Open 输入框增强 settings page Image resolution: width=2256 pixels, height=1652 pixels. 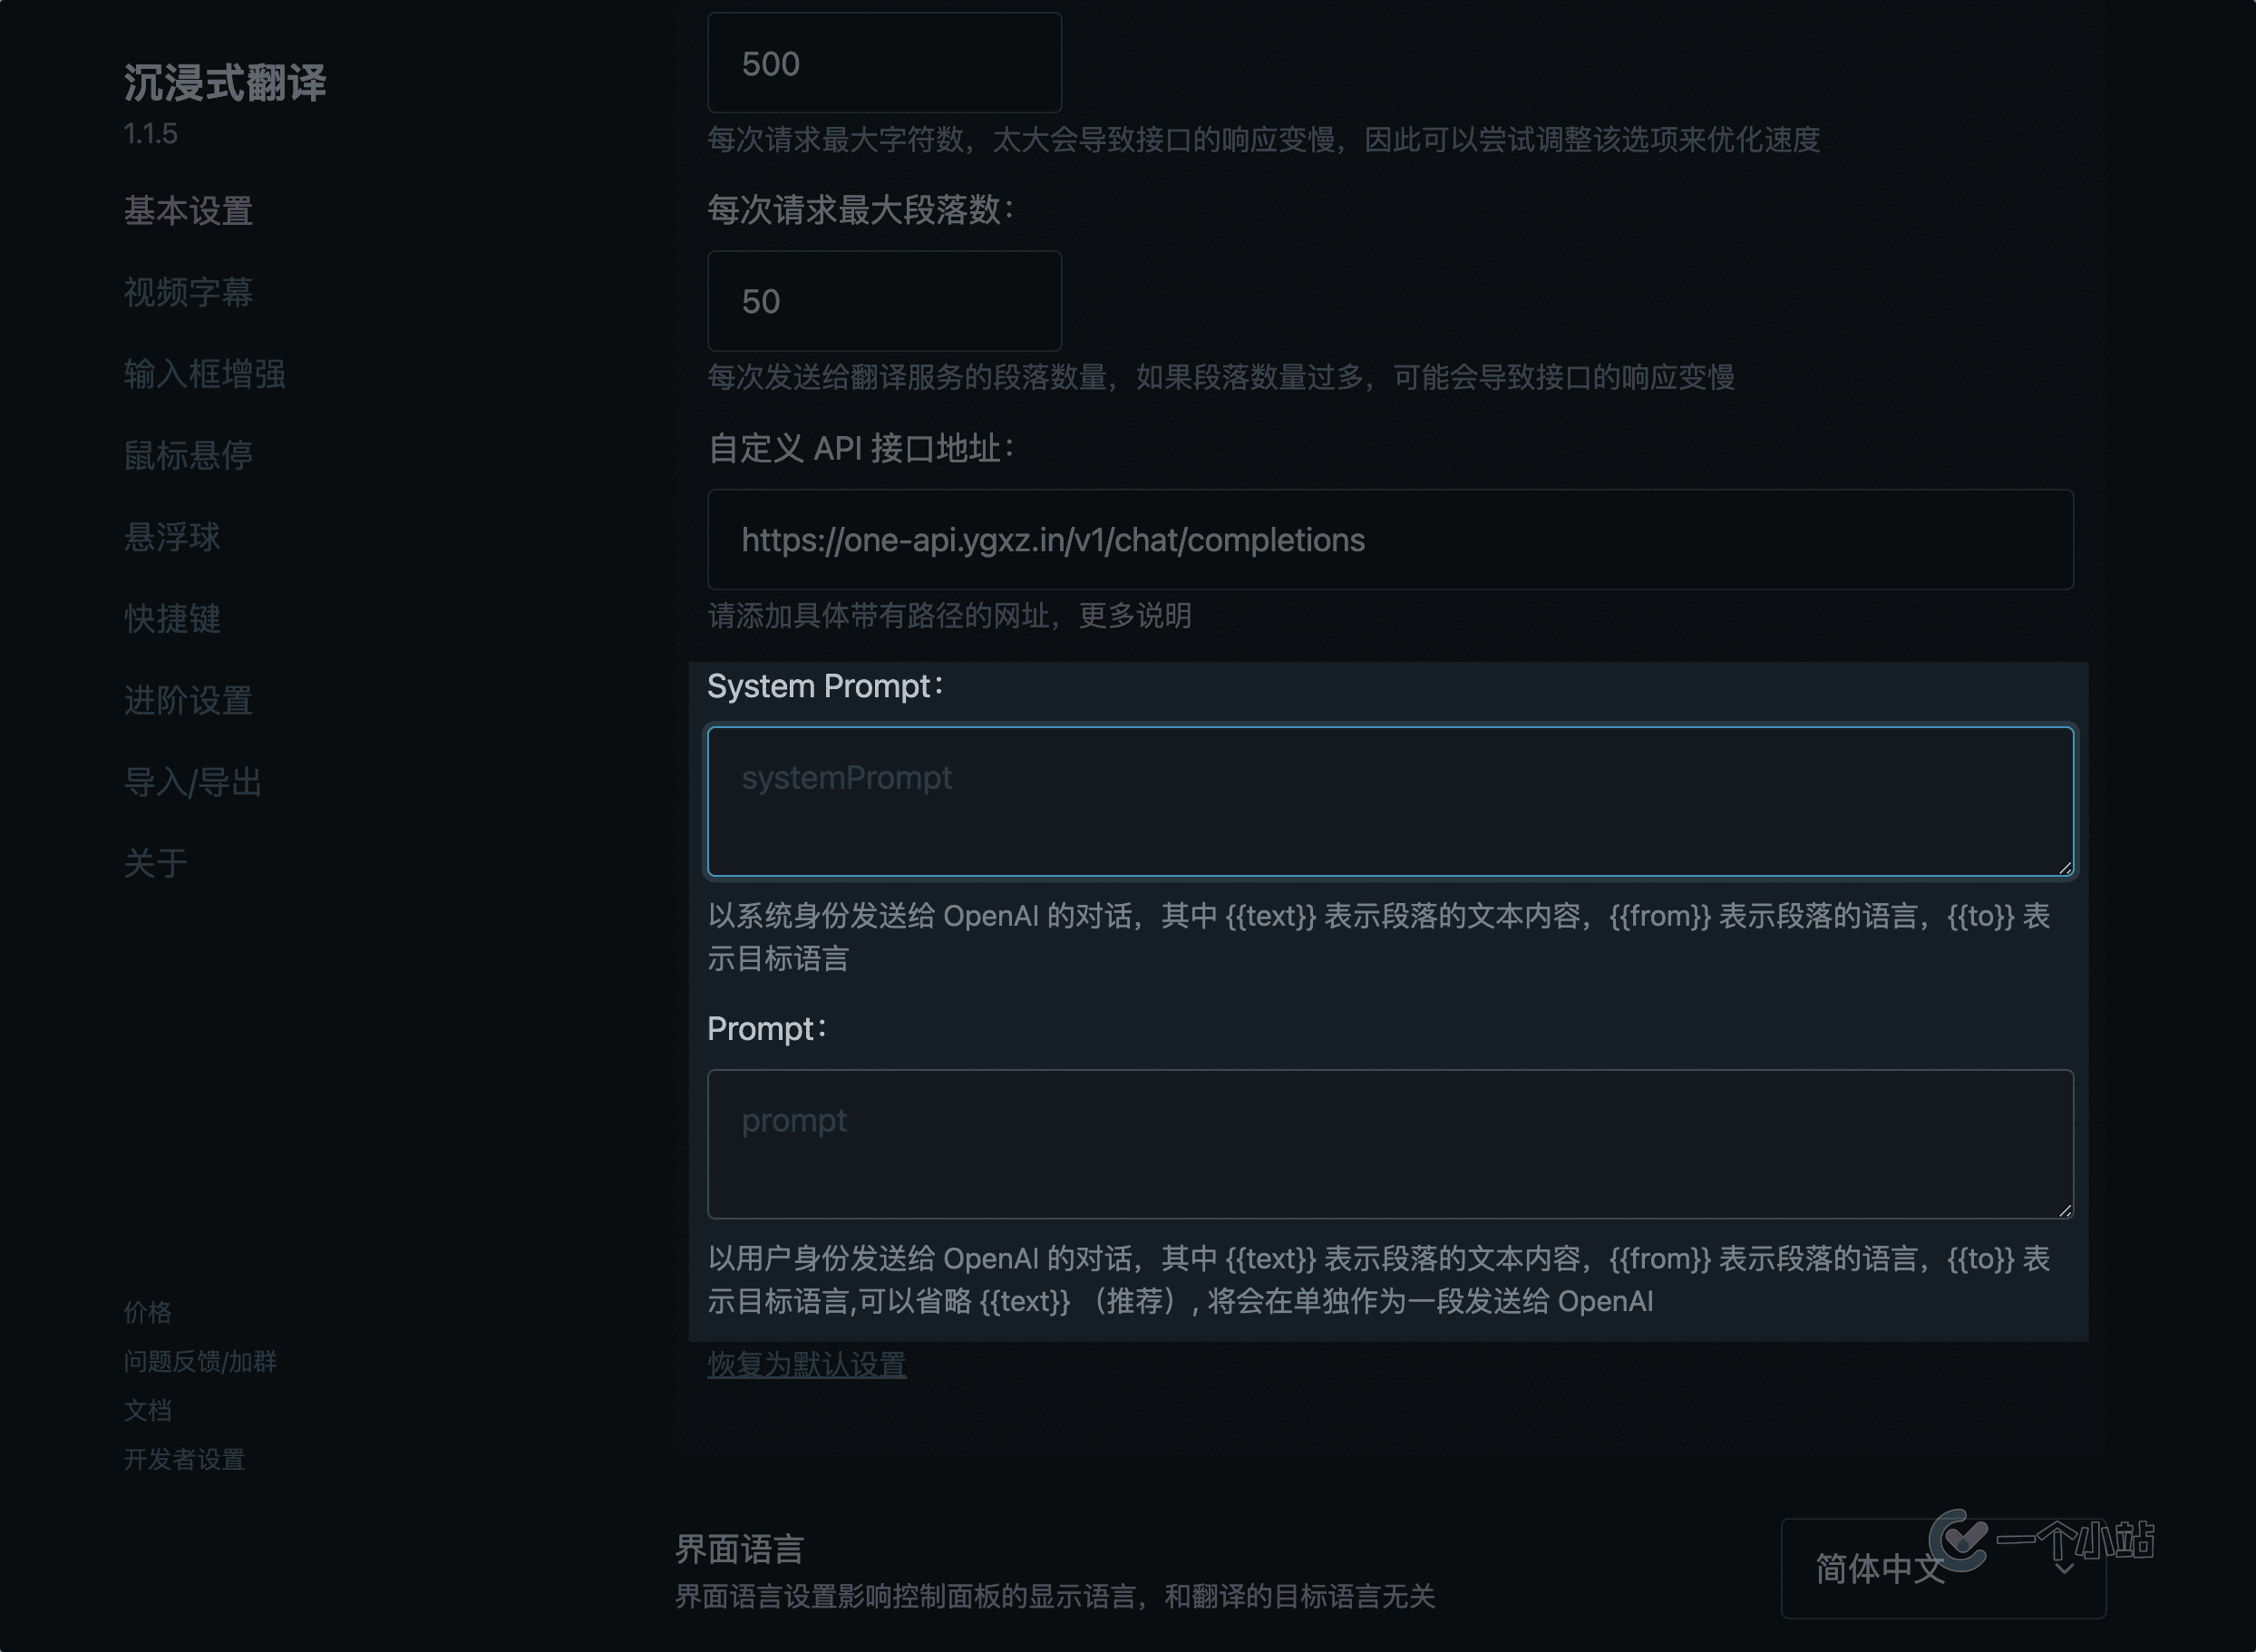coord(204,374)
